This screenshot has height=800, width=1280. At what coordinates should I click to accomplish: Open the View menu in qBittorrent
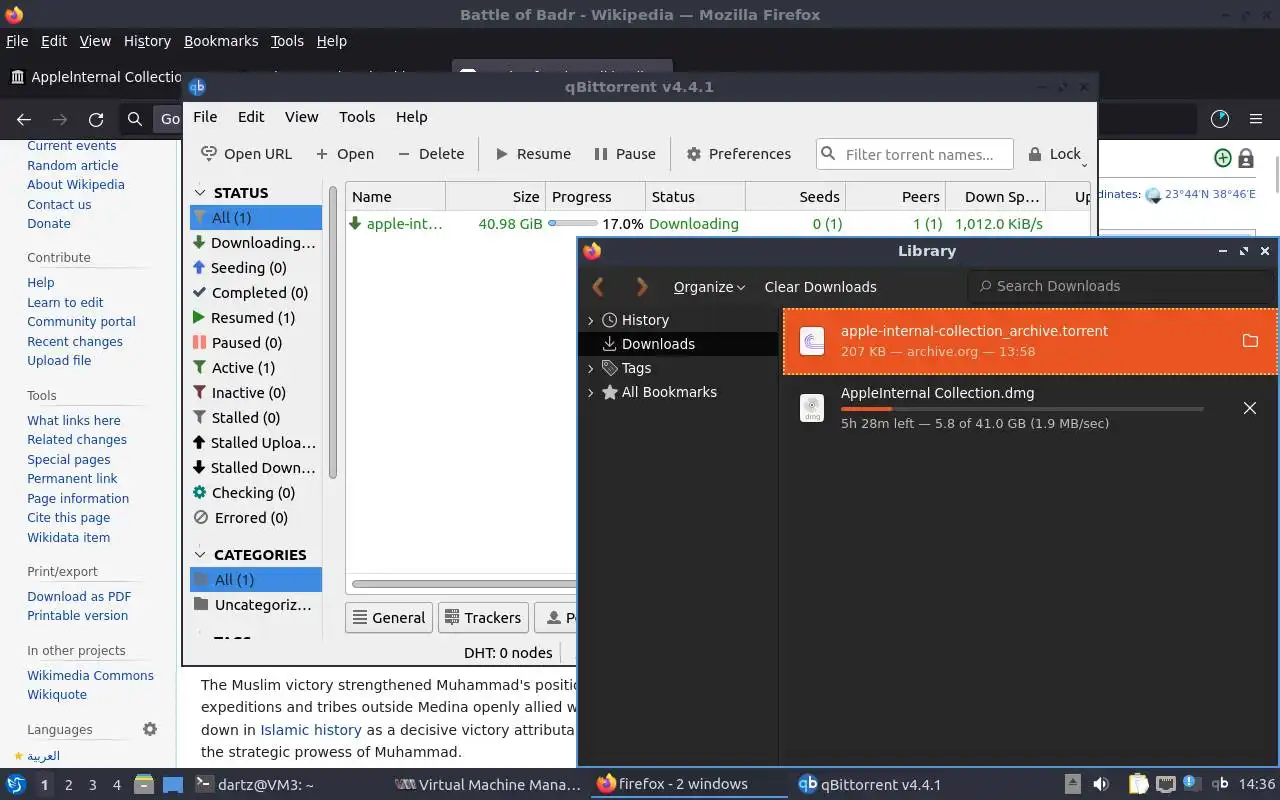[301, 117]
